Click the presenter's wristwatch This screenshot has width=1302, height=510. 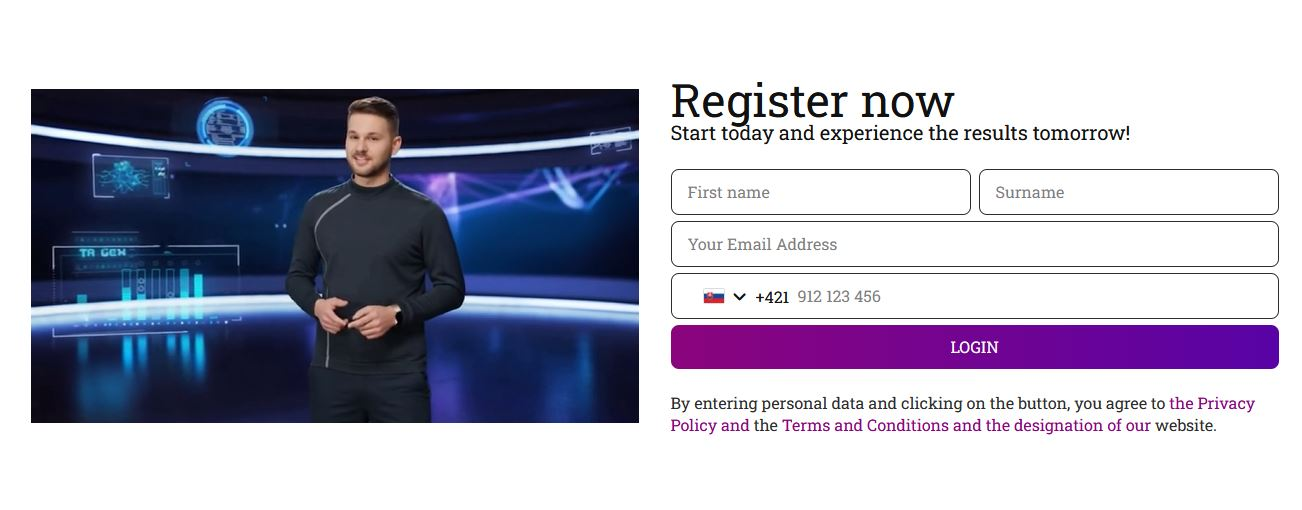397,315
